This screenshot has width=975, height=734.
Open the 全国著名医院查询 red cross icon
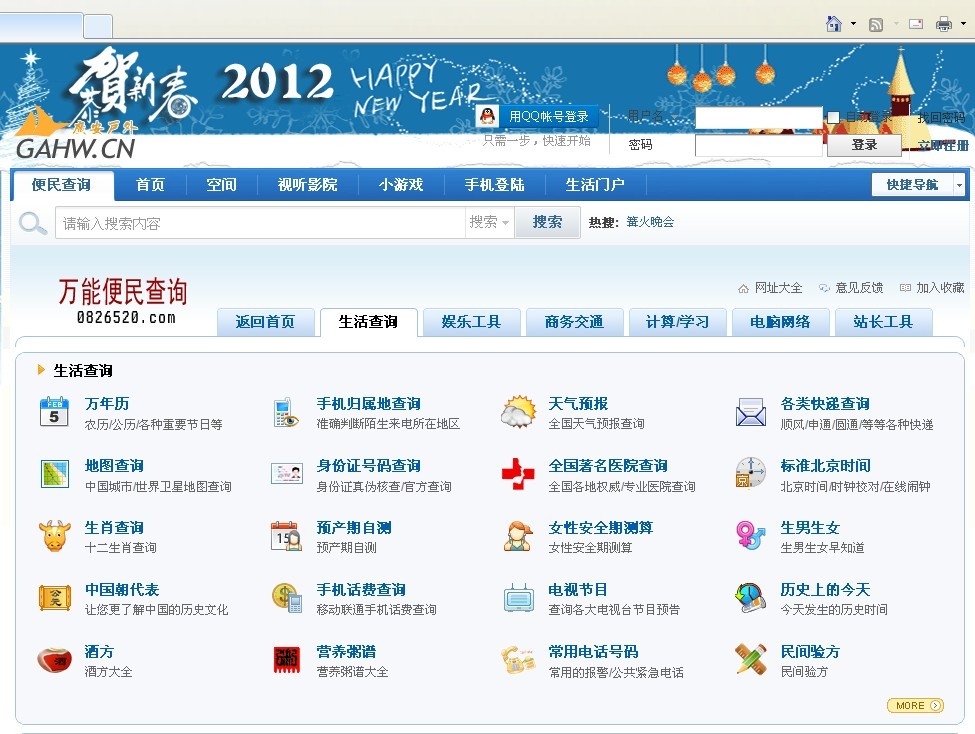click(518, 474)
